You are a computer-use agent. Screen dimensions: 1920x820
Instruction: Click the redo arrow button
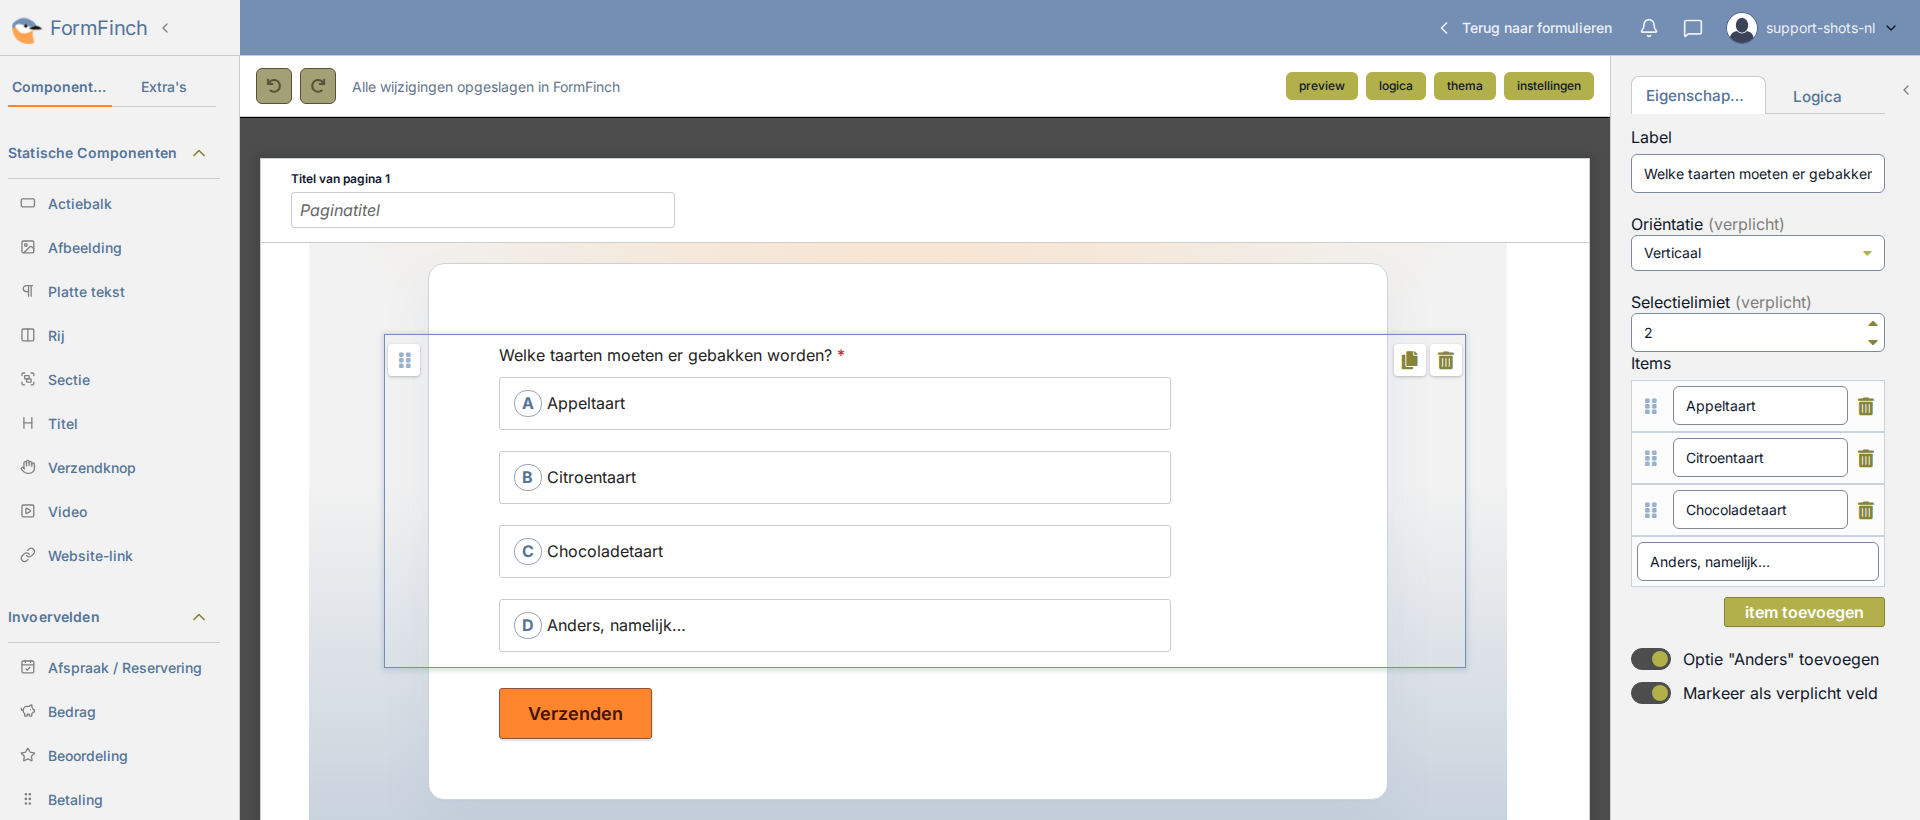point(318,86)
